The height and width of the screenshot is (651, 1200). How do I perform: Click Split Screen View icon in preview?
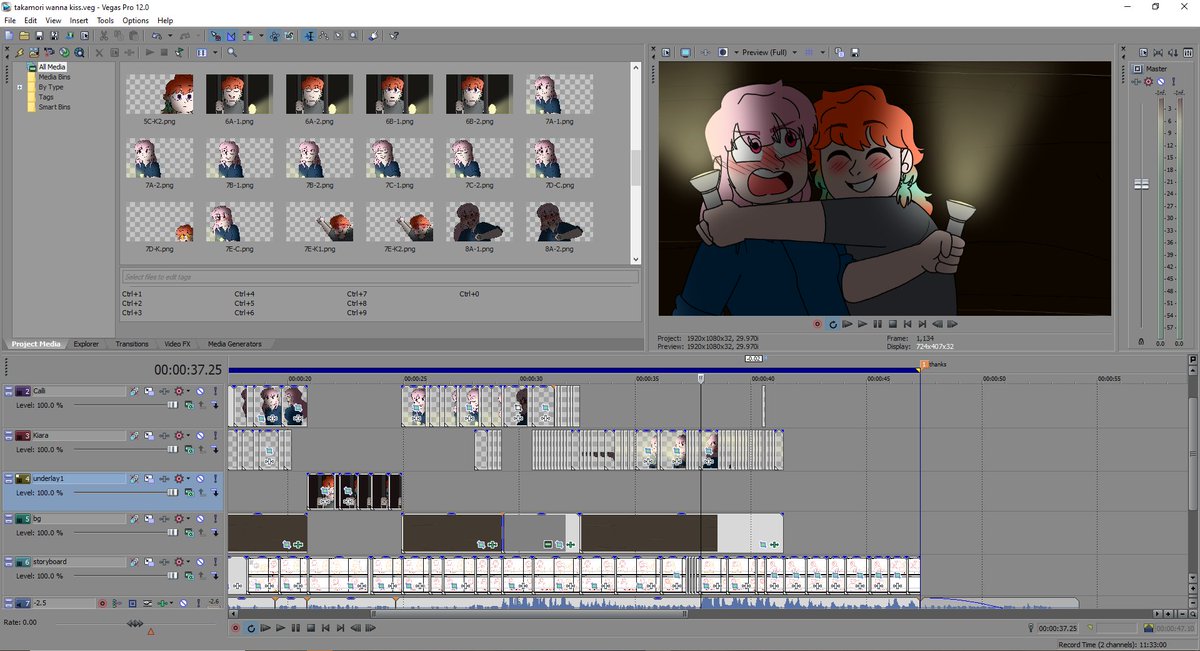[723, 52]
